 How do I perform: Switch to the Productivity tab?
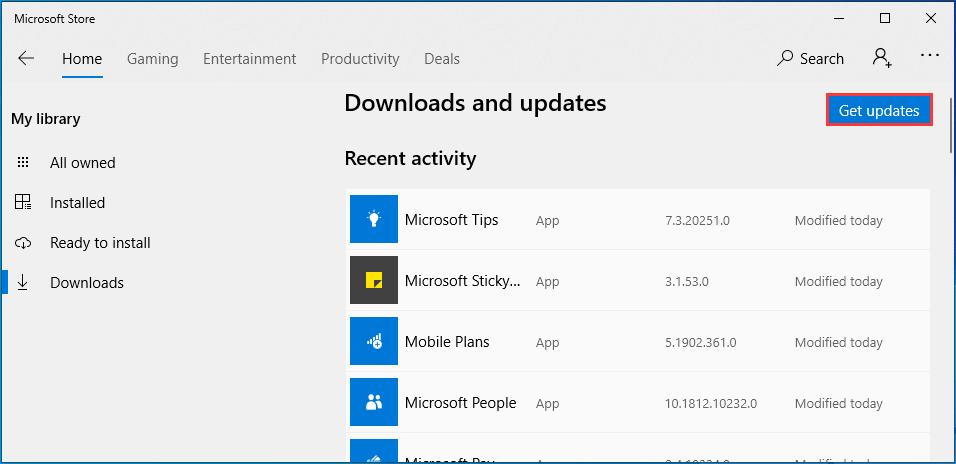click(x=360, y=59)
